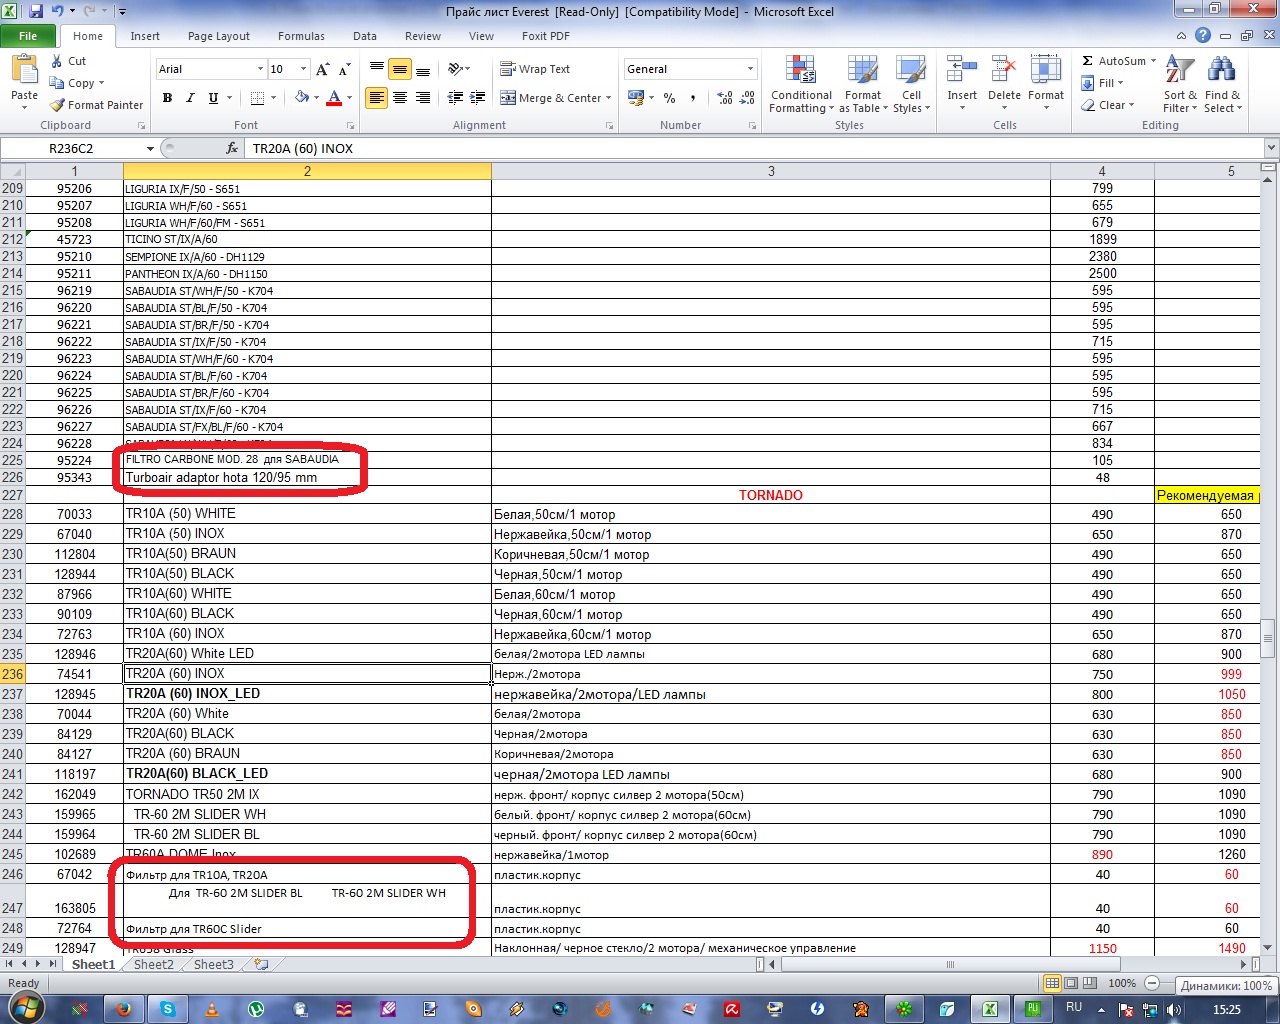The image size is (1280, 1024).
Task: Switch to the Formulas tab
Action: [x=301, y=36]
